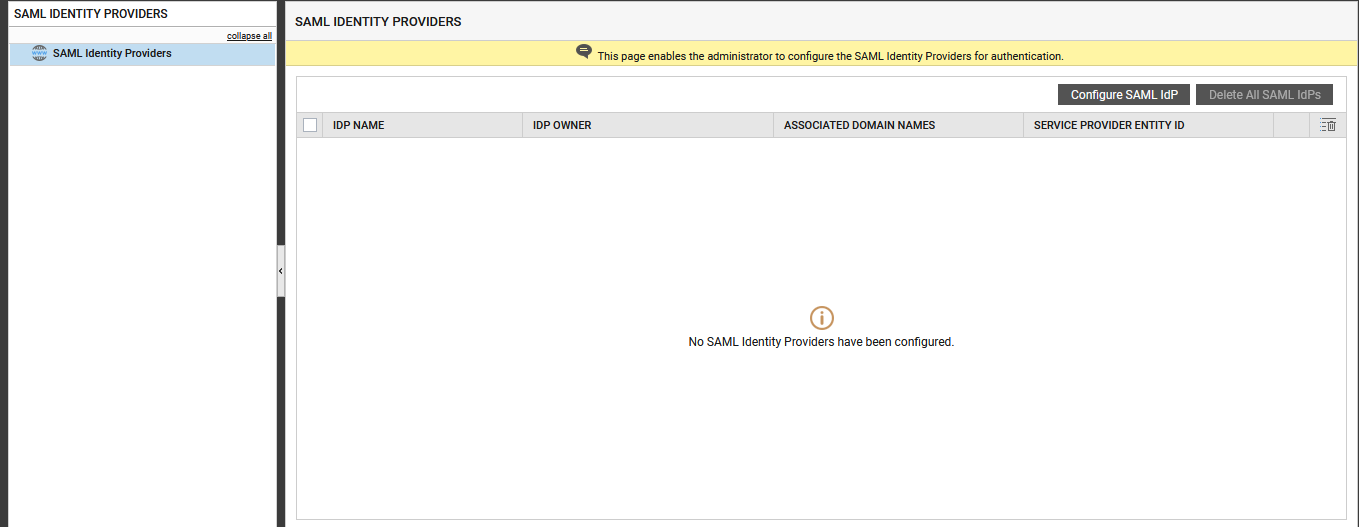Click the 'No SAML Identity Providers' message text
The height and width of the screenshot is (527, 1359).
click(821, 342)
